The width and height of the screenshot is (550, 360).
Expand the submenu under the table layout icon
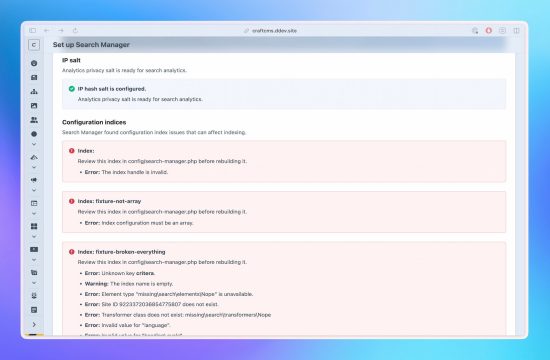pos(34,213)
